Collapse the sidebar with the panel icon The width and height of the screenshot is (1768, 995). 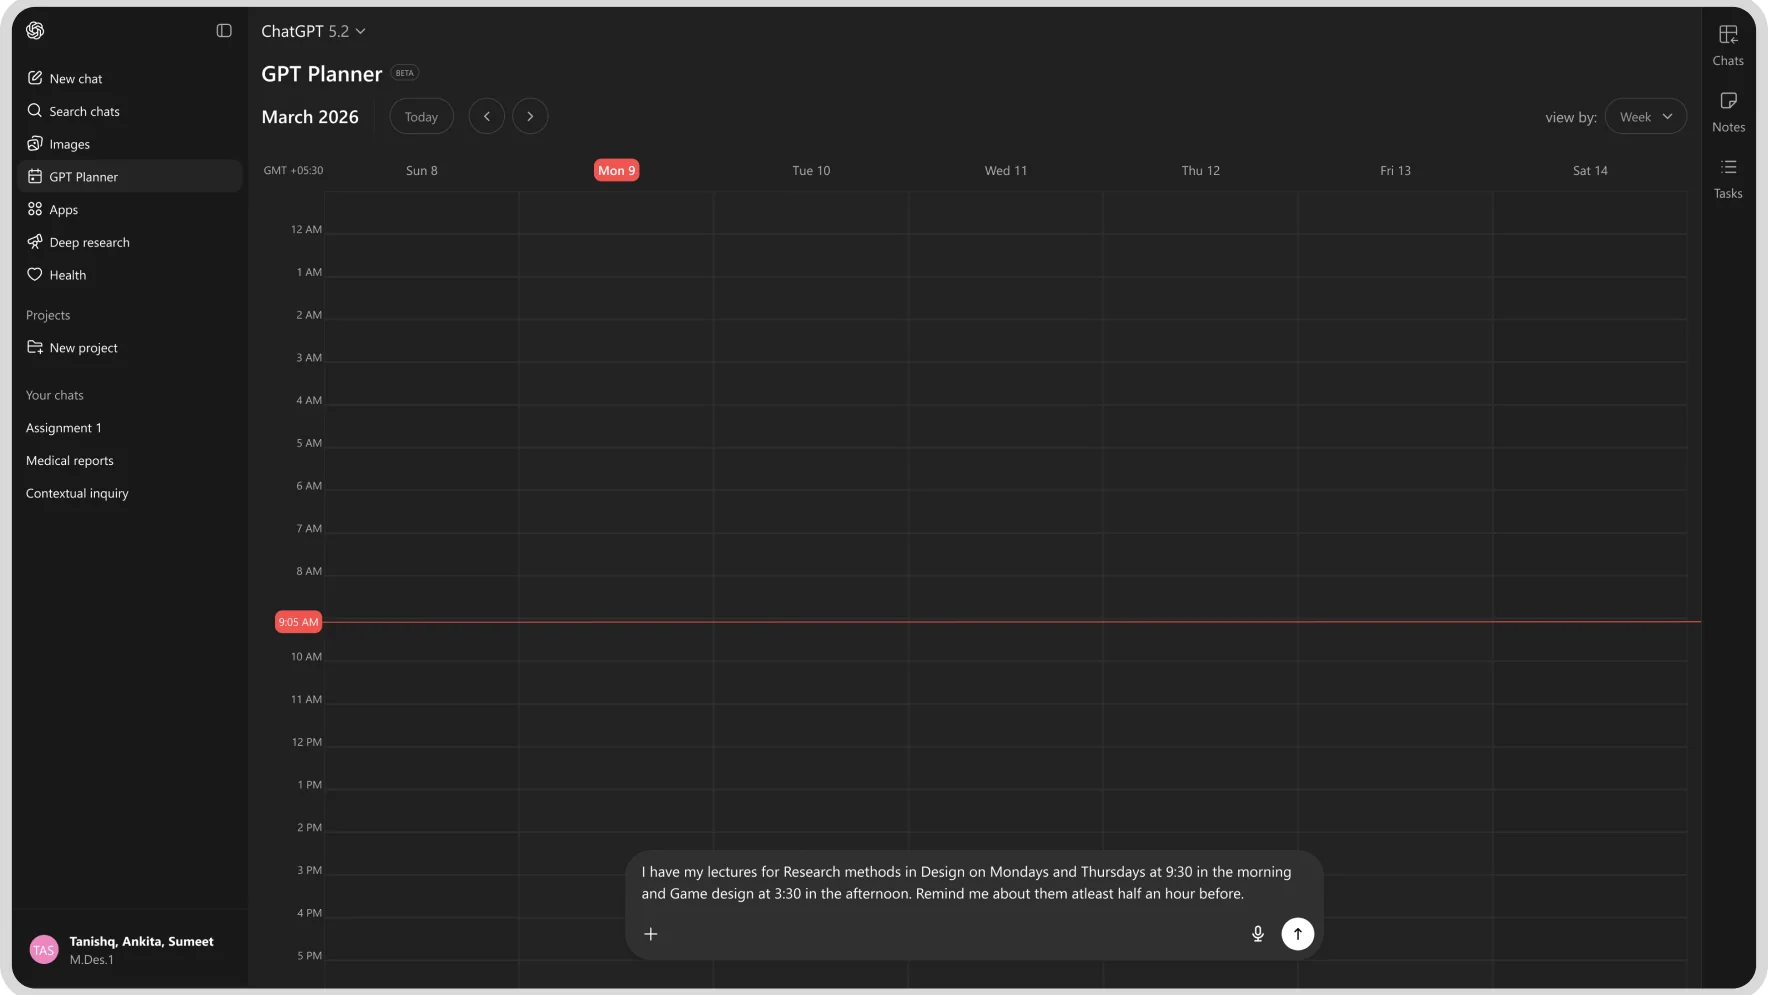(x=224, y=31)
